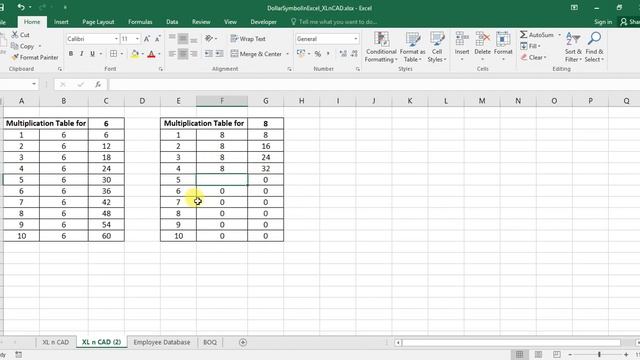The width and height of the screenshot is (640, 360).
Task: Click the Copy icon in Clipboard group
Action: pyautogui.click(x=15, y=46)
